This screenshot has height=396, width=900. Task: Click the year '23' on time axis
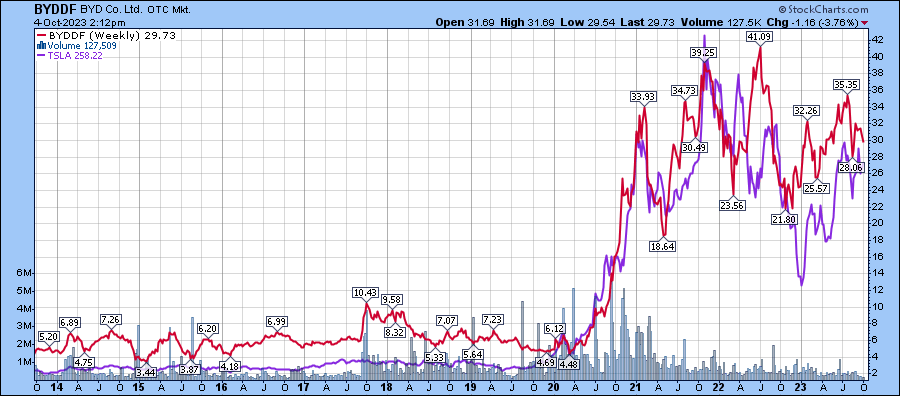(x=801, y=387)
